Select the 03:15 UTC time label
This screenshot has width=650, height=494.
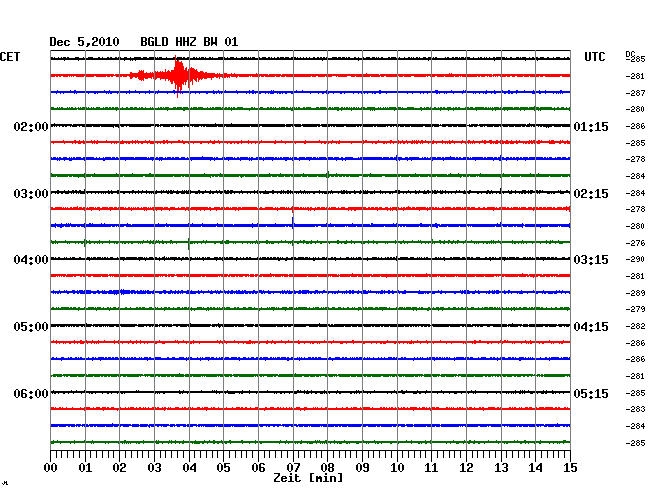click(590, 260)
